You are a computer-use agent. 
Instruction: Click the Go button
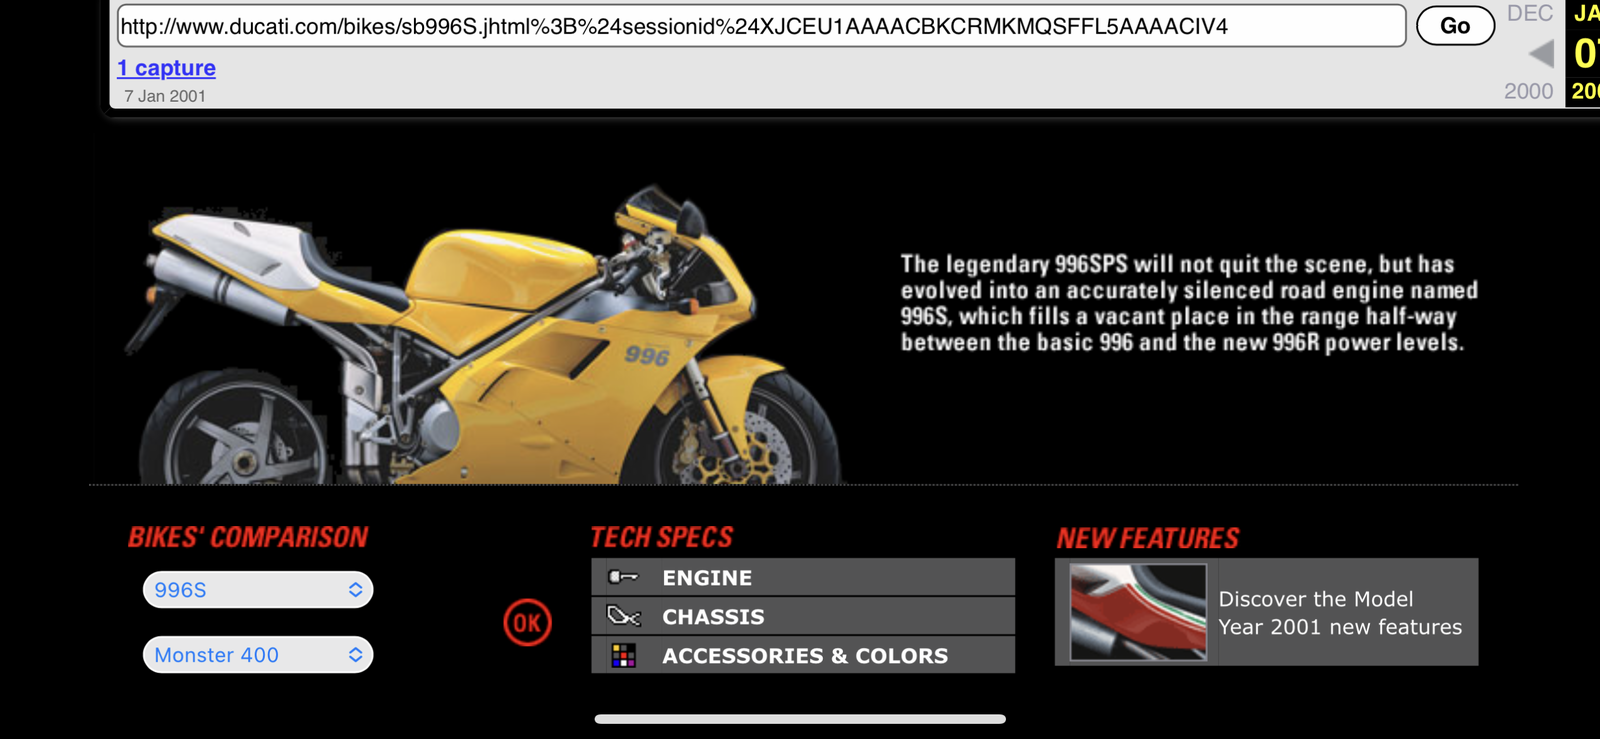[1455, 26]
